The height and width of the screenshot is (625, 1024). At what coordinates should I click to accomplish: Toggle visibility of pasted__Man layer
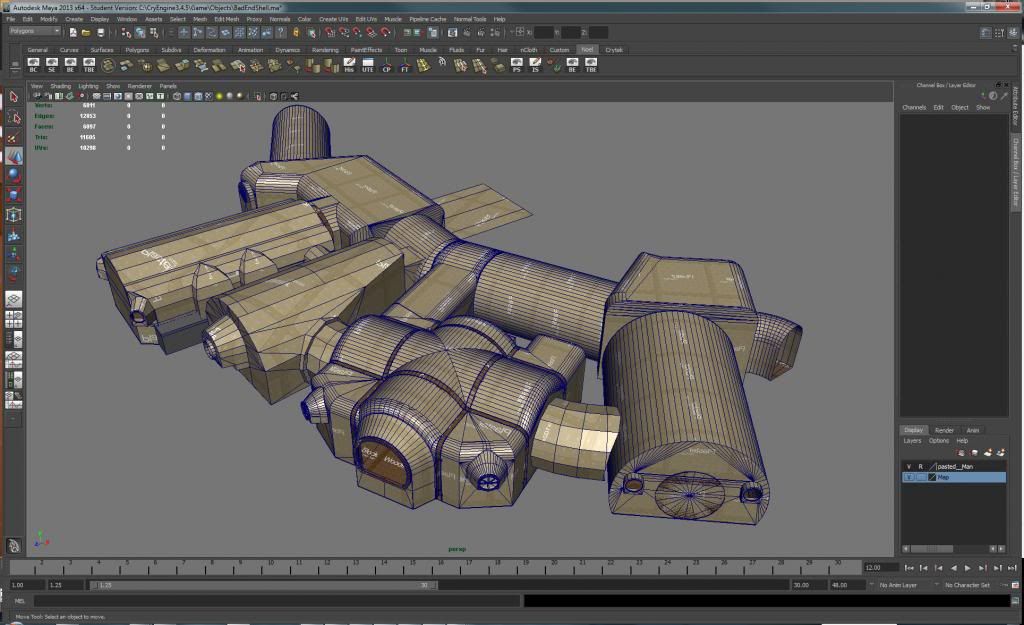coord(909,466)
